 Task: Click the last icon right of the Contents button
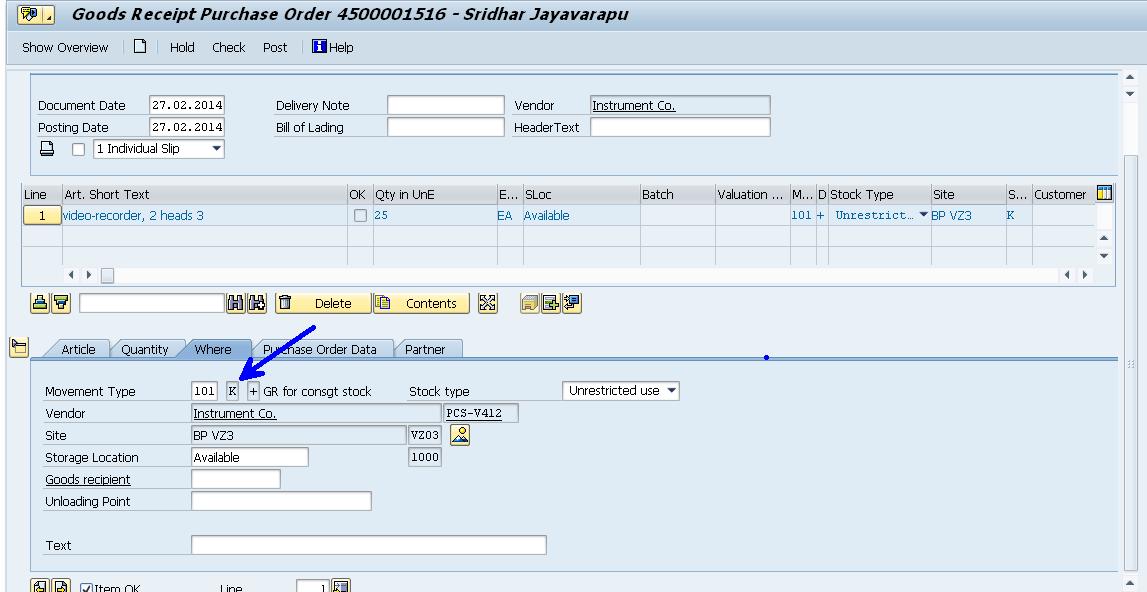[x=571, y=303]
